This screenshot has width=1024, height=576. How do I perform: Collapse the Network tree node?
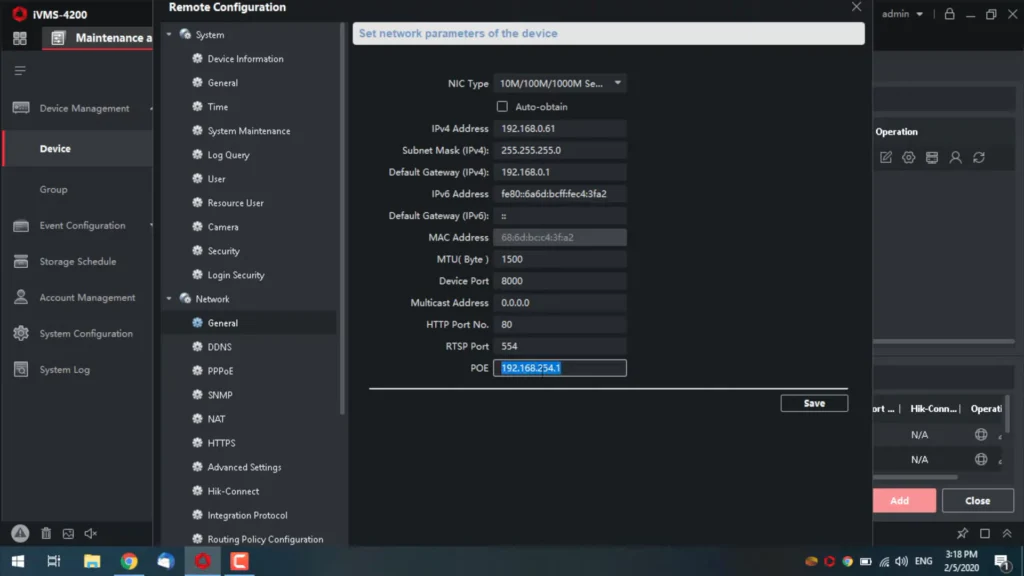pos(169,298)
